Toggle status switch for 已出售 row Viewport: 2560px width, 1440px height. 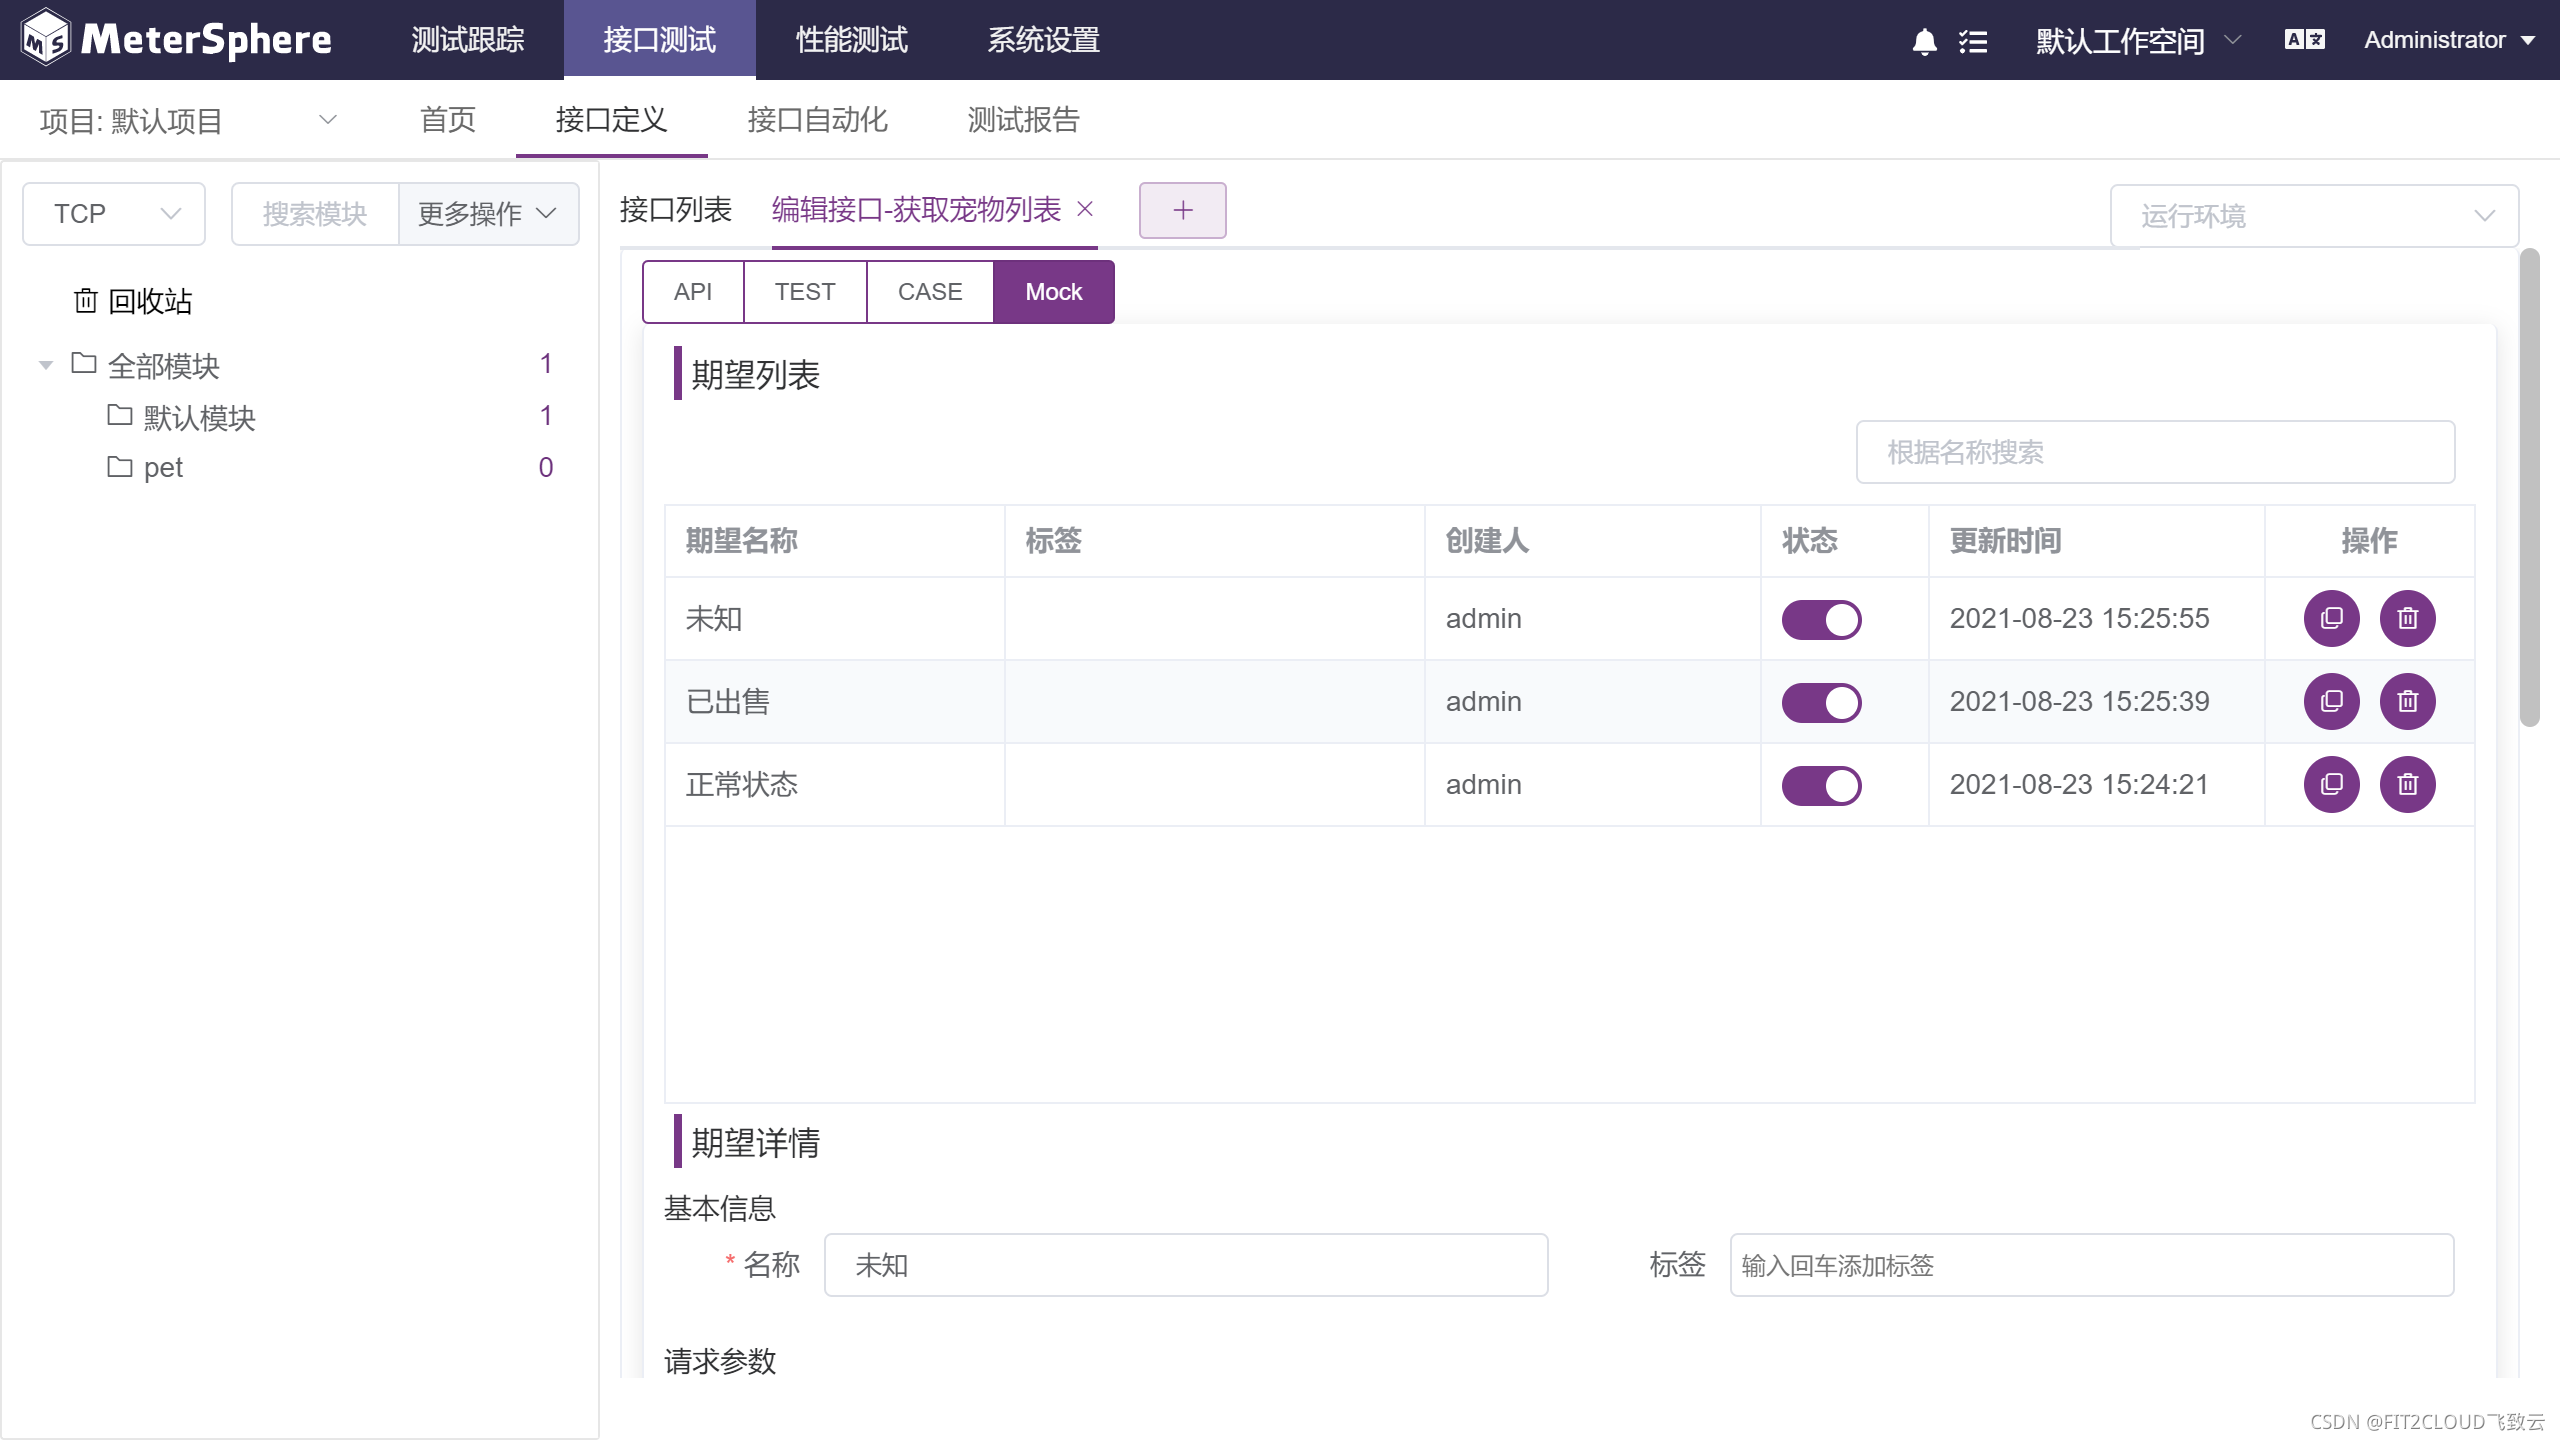point(1821,703)
